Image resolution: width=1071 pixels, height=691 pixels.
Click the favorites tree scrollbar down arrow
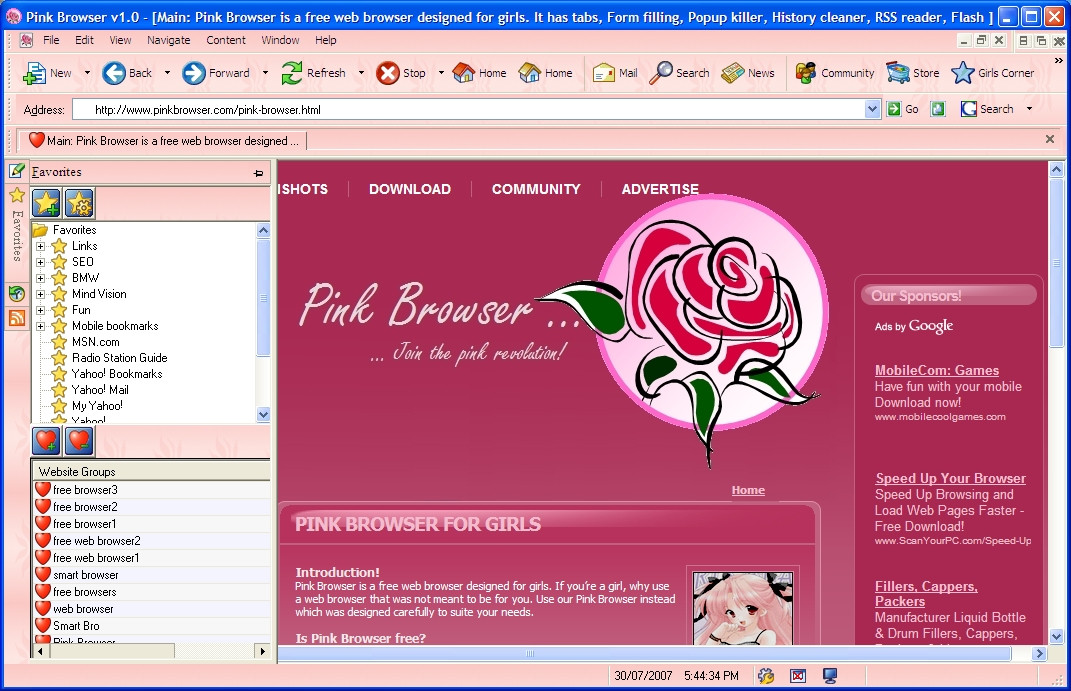click(x=263, y=414)
